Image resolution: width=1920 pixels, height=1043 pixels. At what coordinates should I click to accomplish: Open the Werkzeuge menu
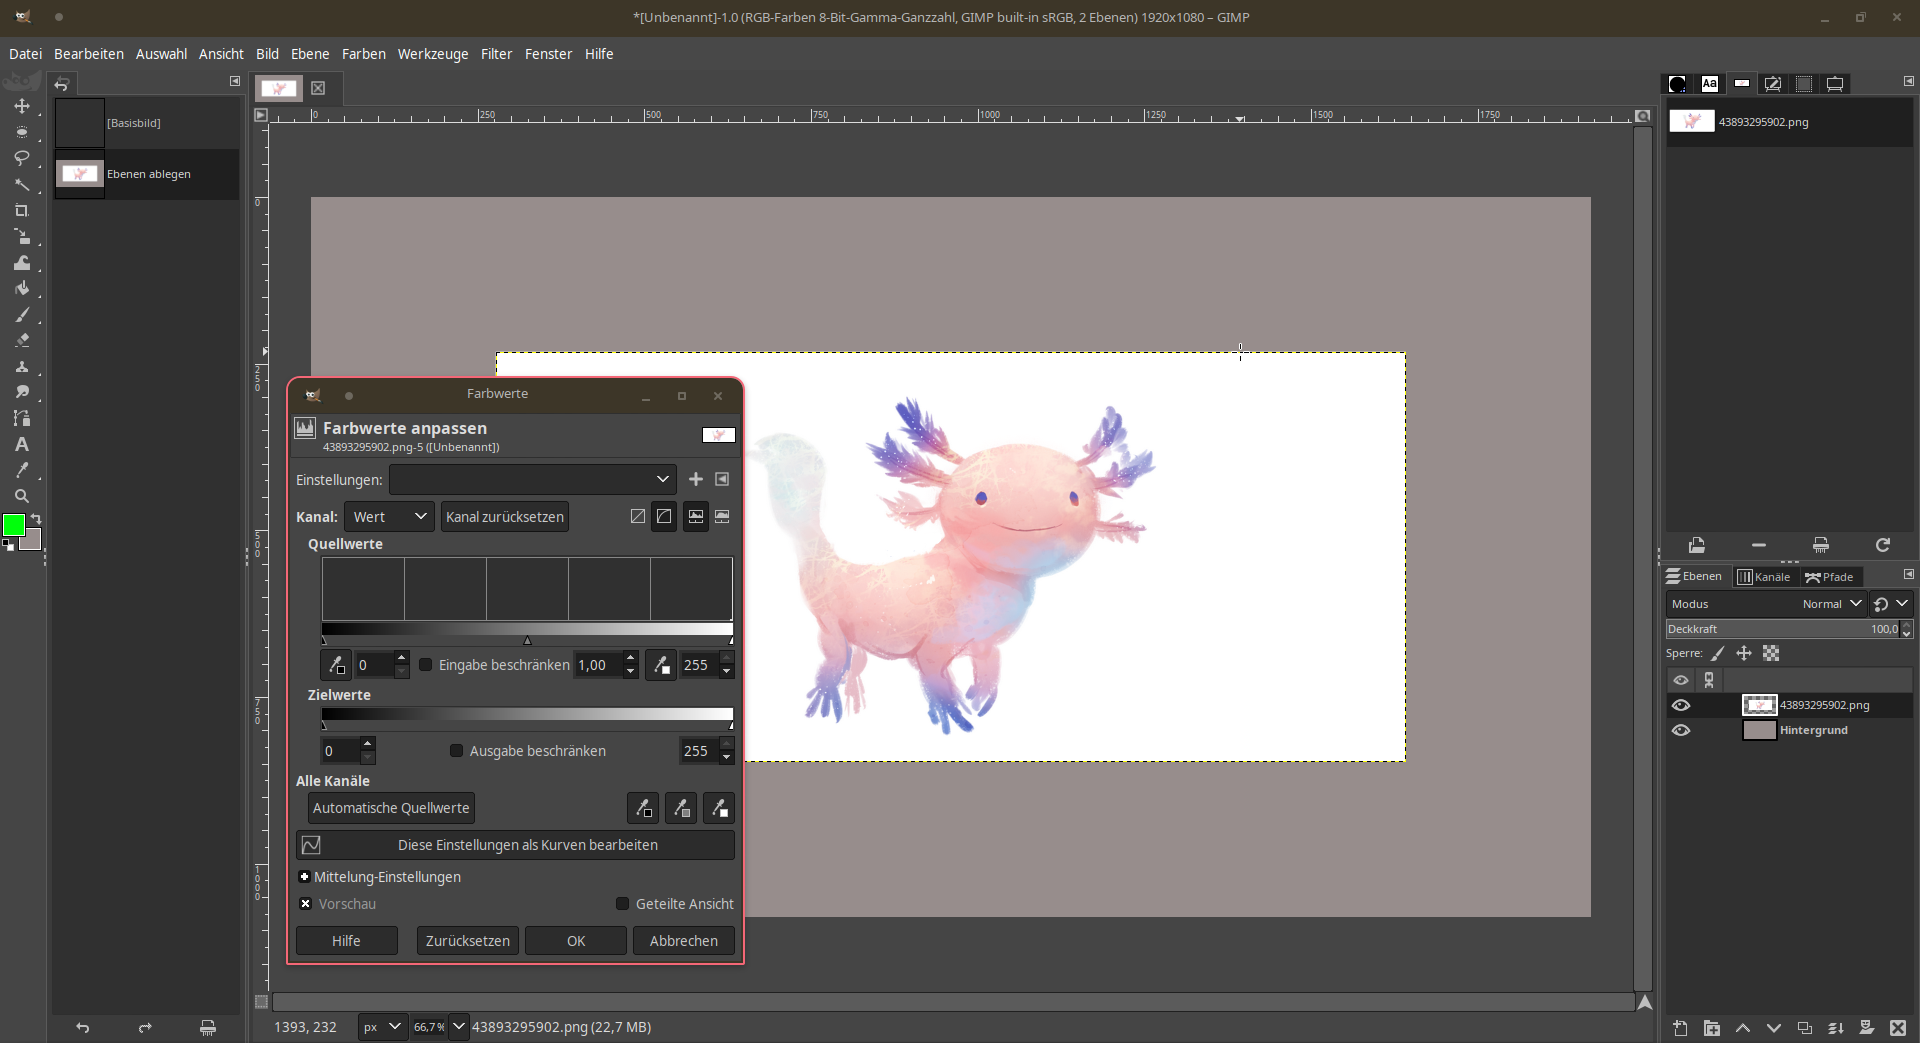pos(433,54)
